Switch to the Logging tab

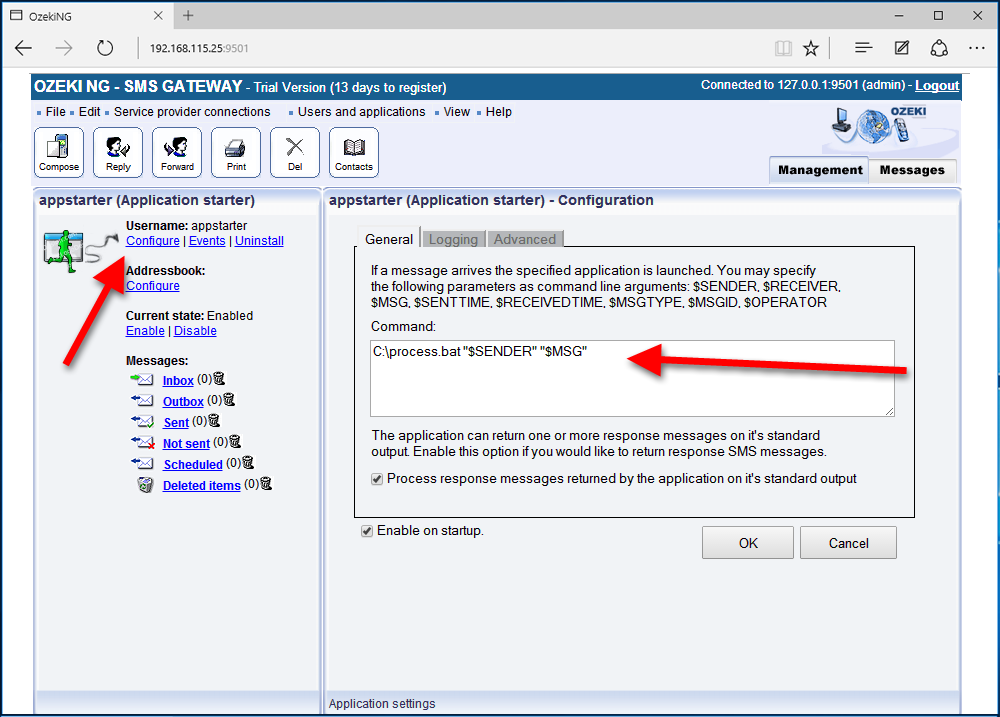pyautogui.click(x=453, y=239)
